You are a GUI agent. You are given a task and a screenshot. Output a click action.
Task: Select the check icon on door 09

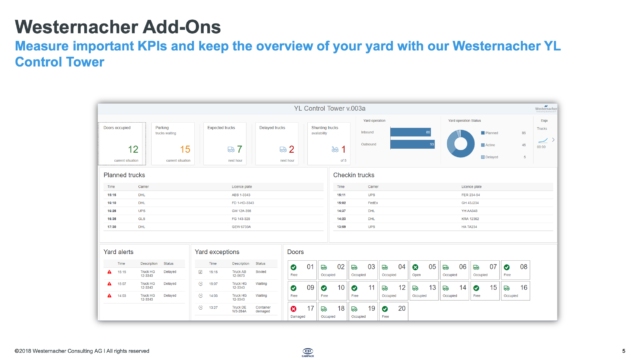pos(293,288)
